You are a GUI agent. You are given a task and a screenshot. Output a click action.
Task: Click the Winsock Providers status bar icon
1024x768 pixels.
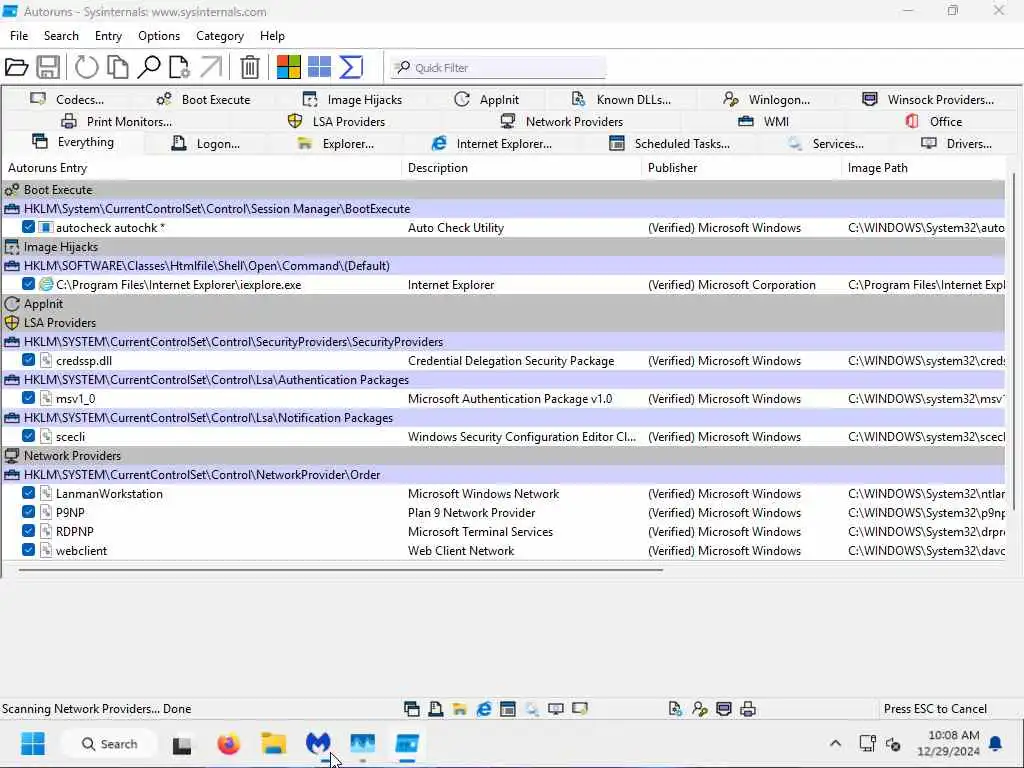click(x=724, y=709)
